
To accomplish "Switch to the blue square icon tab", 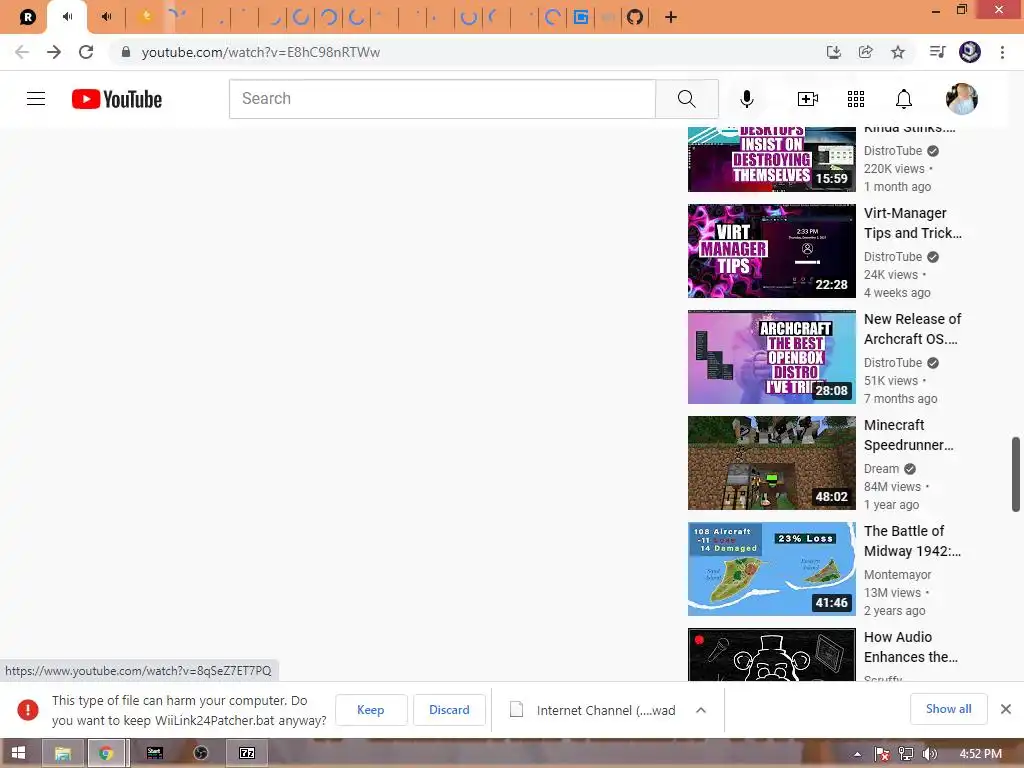I will (x=581, y=17).
